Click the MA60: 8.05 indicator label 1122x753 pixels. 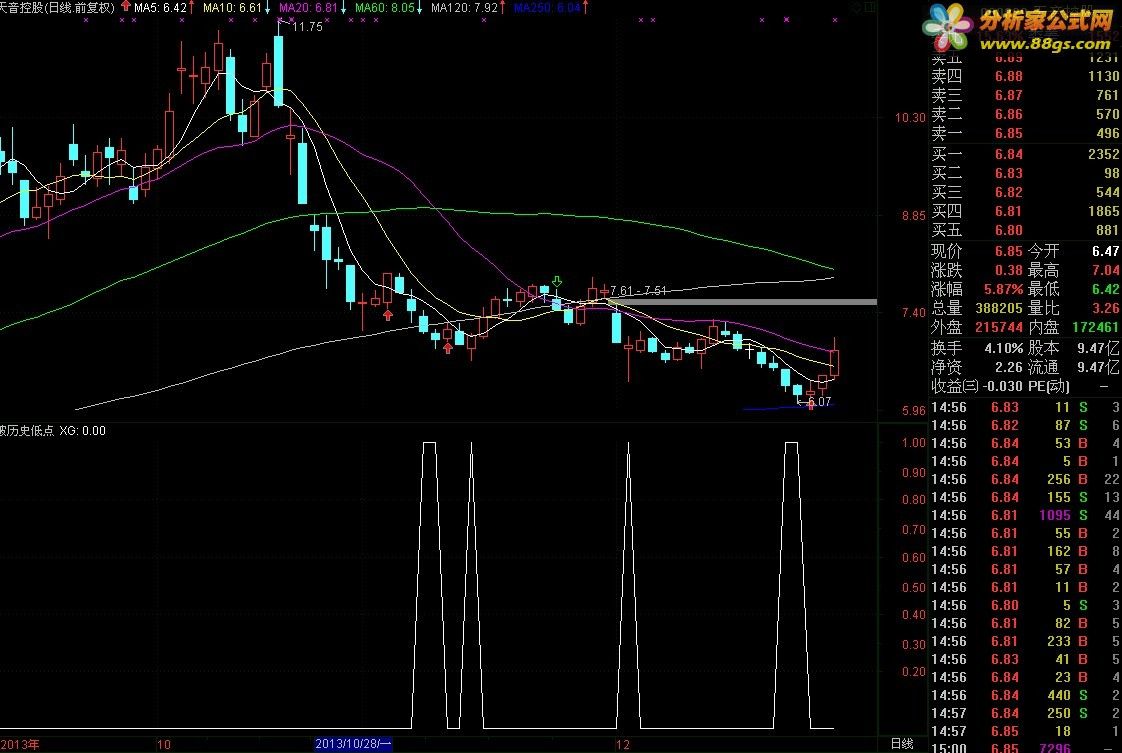(385, 8)
